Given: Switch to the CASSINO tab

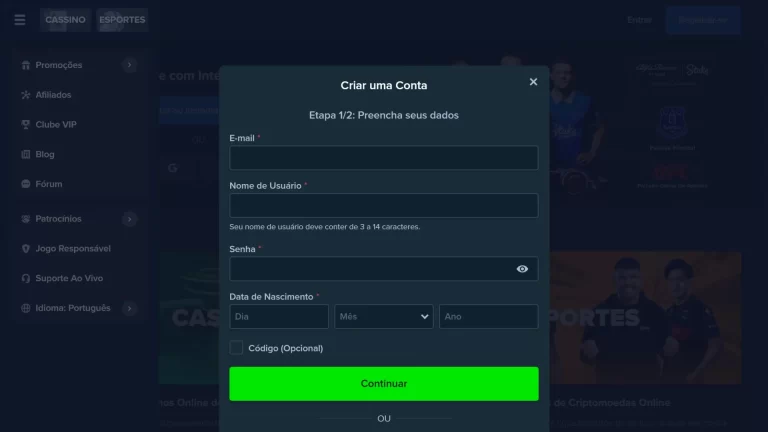Looking at the screenshot, I should (65, 20).
